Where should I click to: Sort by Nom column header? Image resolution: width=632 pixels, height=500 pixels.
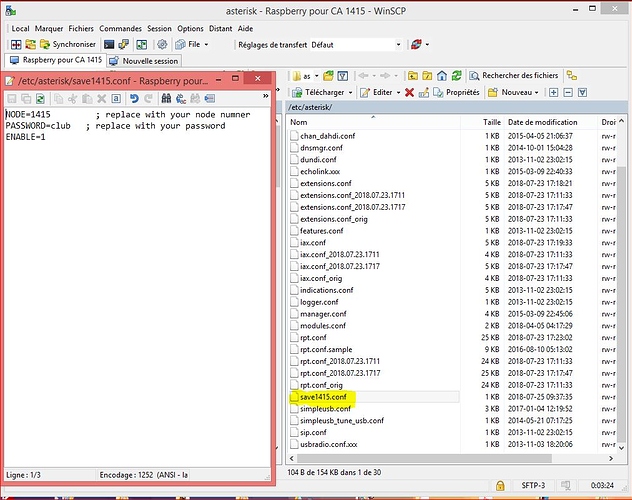[x=374, y=122]
